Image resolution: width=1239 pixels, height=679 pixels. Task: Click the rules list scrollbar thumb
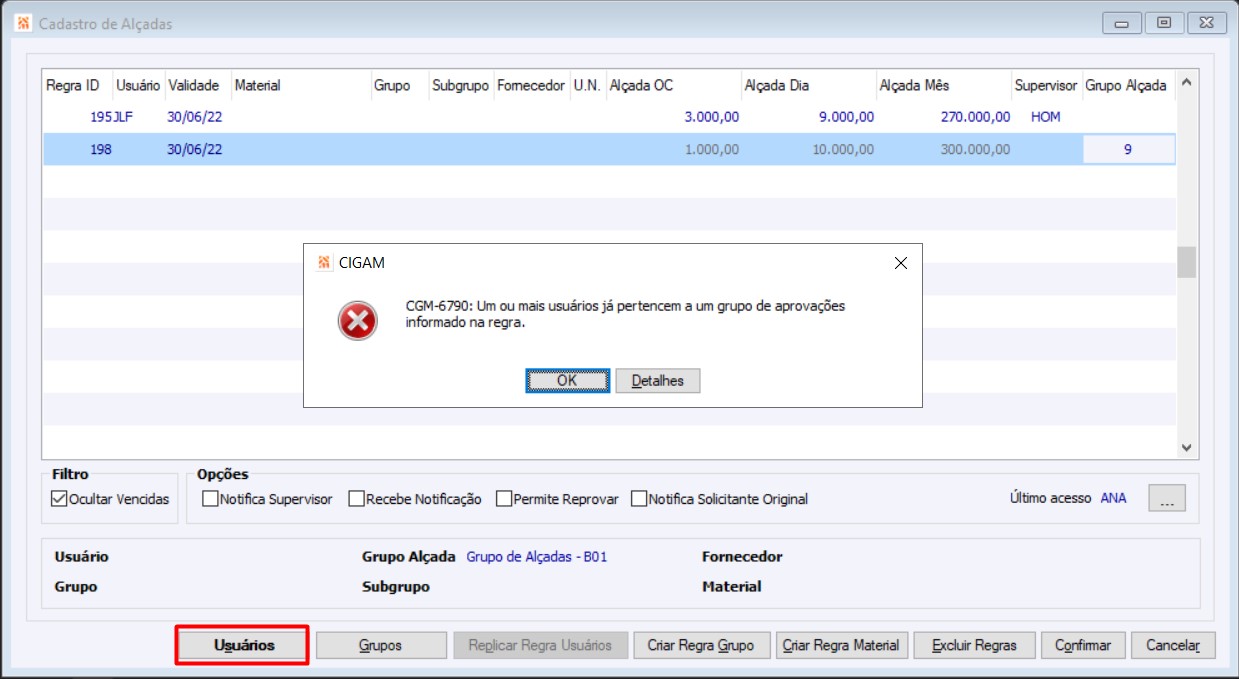click(1187, 262)
